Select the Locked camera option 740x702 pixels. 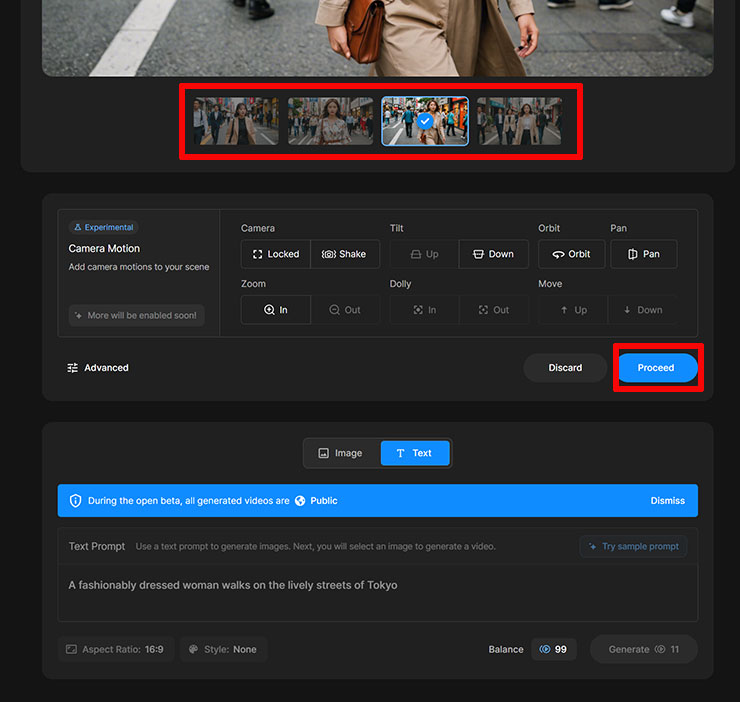pyautogui.click(x=275, y=254)
